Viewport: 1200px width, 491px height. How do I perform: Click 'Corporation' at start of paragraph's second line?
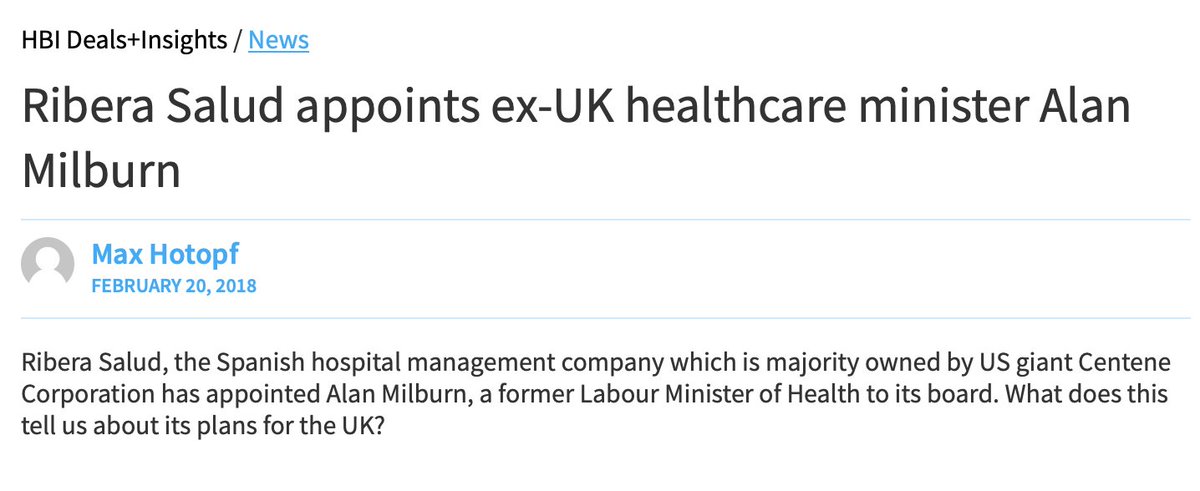pyautogui.click(x=72, y=391)
